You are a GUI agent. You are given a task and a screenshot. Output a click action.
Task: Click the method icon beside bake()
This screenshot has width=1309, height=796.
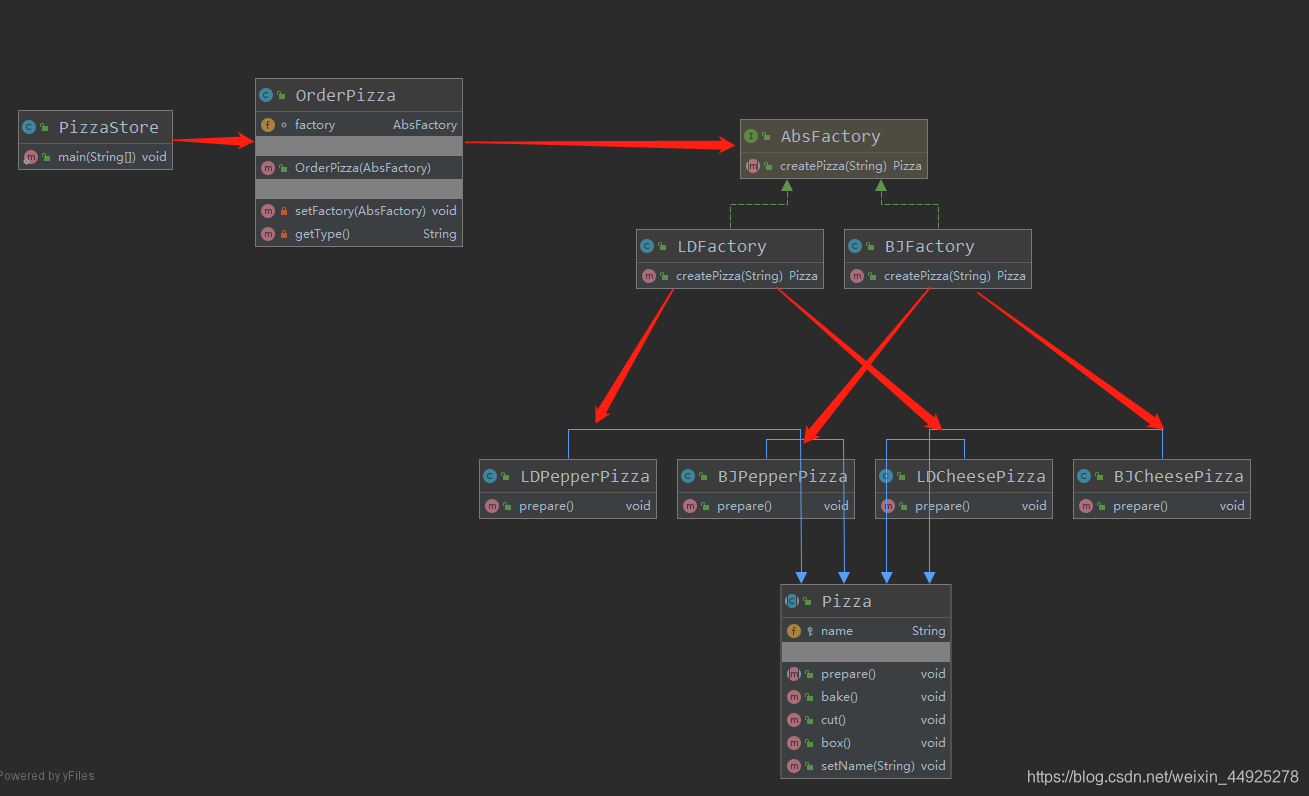point(794,697)
